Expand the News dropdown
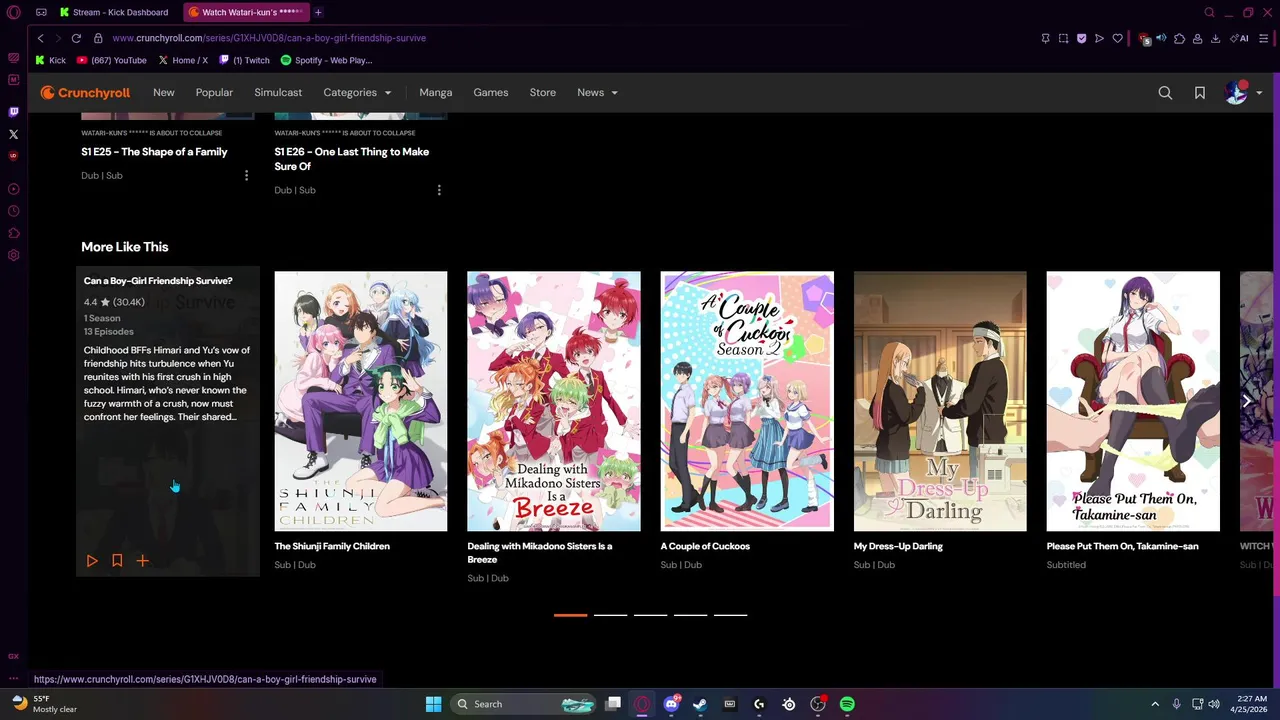This screenshot has height=720, width=1280. click(597, 92)
